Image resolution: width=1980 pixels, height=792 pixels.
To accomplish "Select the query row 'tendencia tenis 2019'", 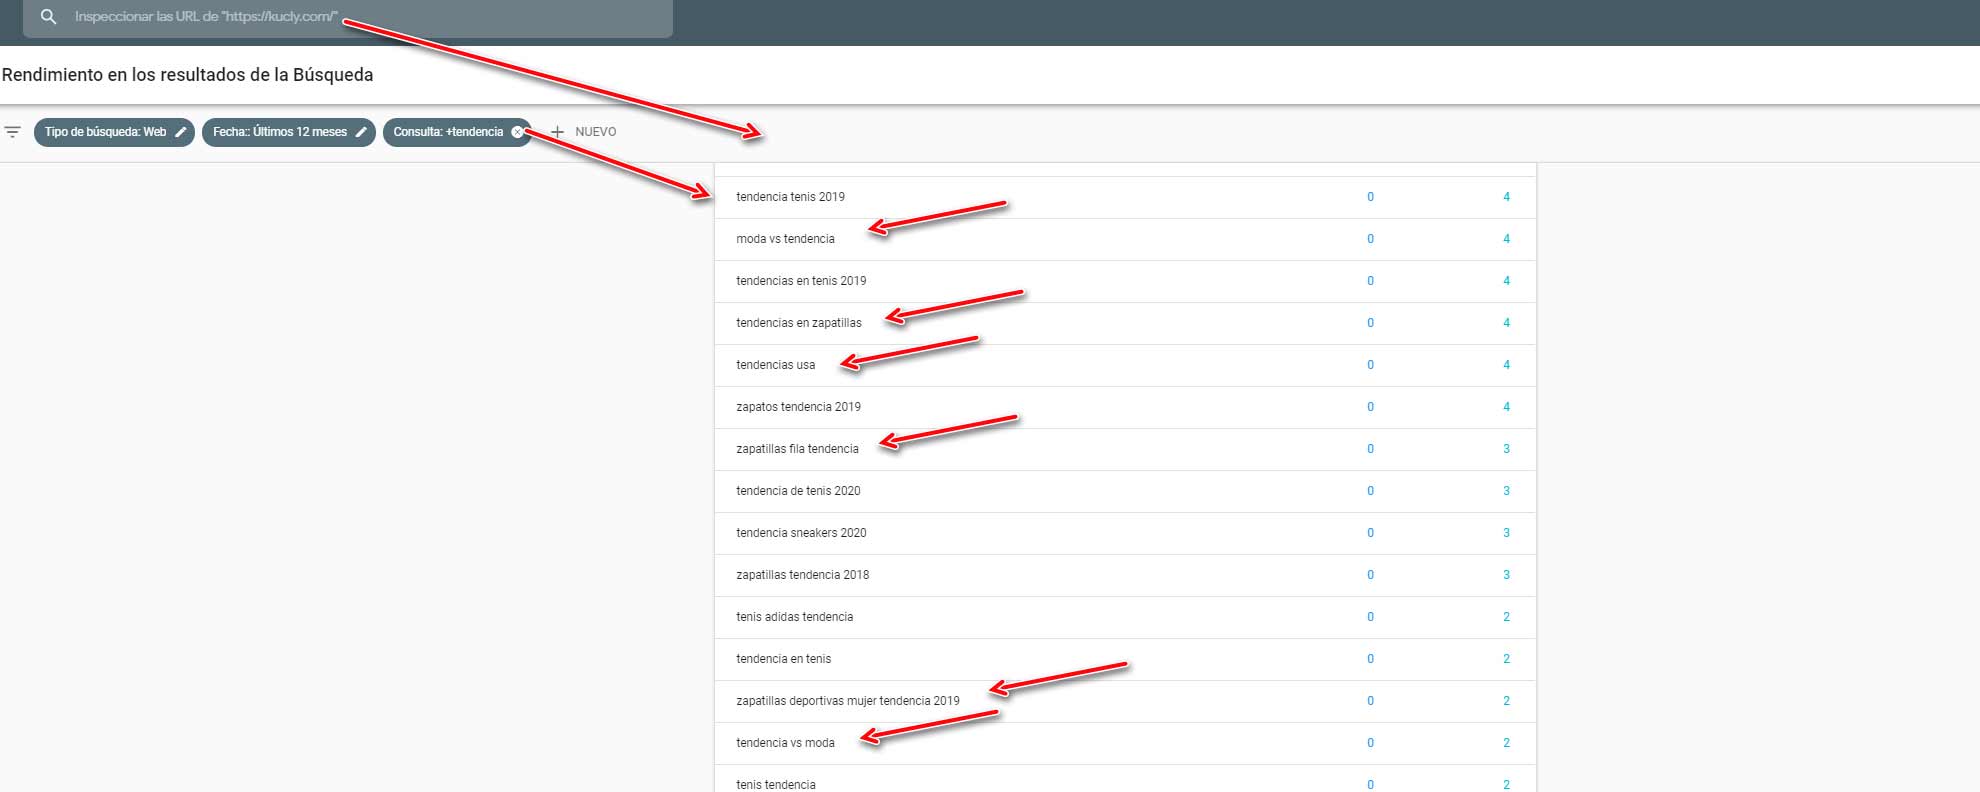I will click(x=790, y=197).
